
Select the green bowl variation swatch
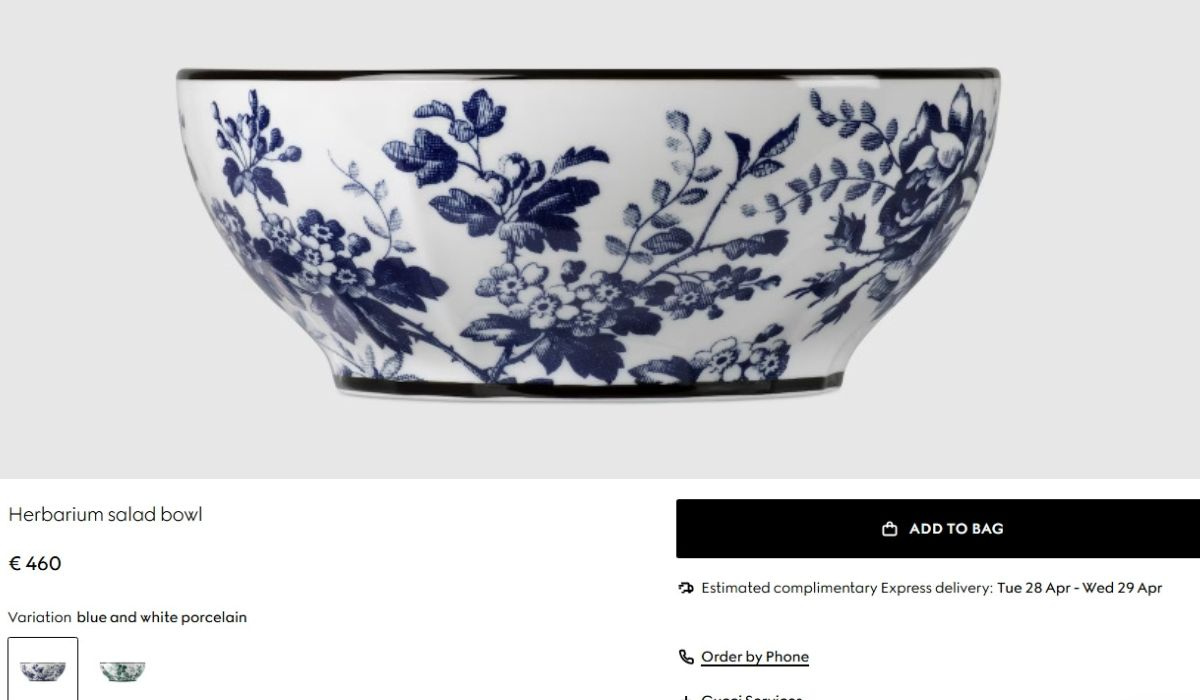pos(123,669)
